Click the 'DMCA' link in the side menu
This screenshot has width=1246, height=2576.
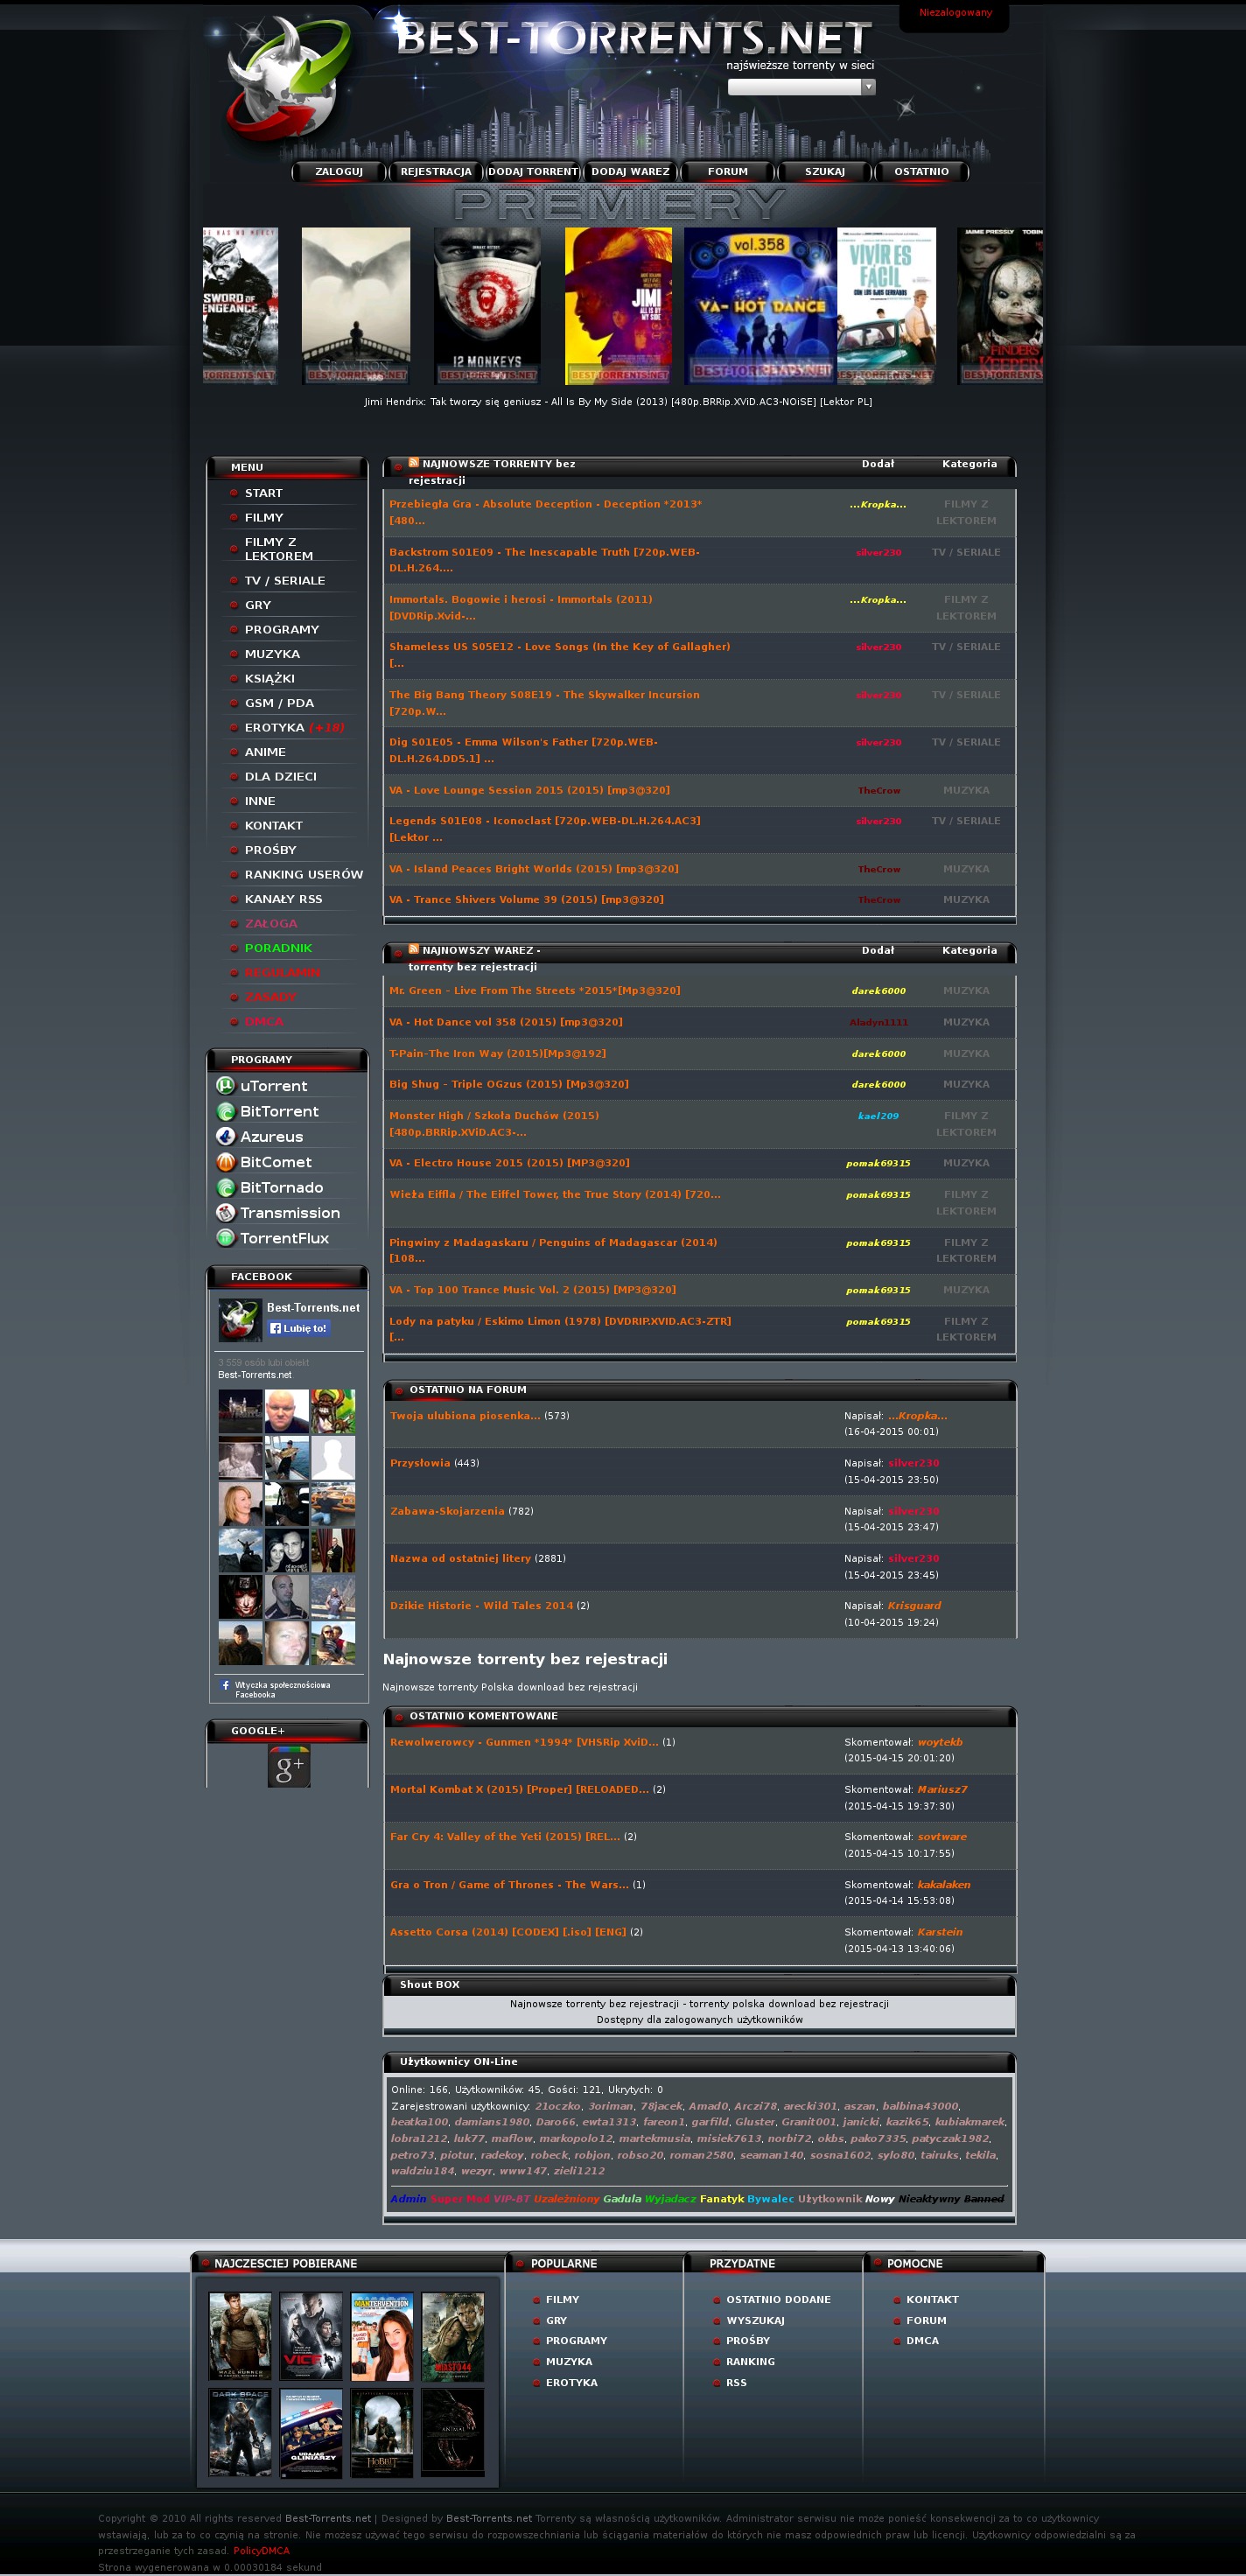[x=264, y=1021]
